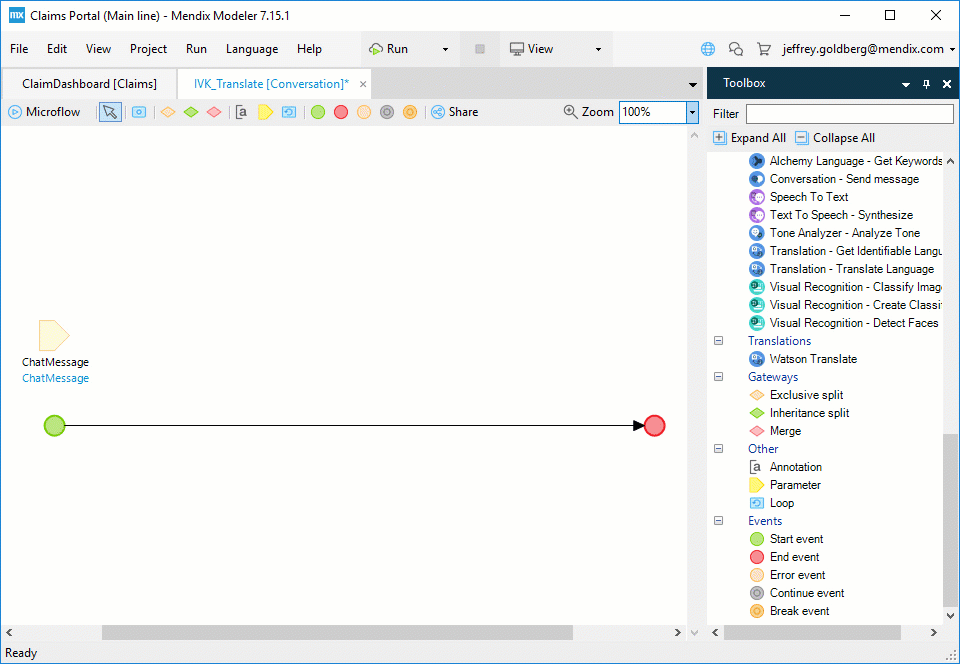960x664 pixels.
Task: Select the pointer selection tool
Action: pos(110,112)
